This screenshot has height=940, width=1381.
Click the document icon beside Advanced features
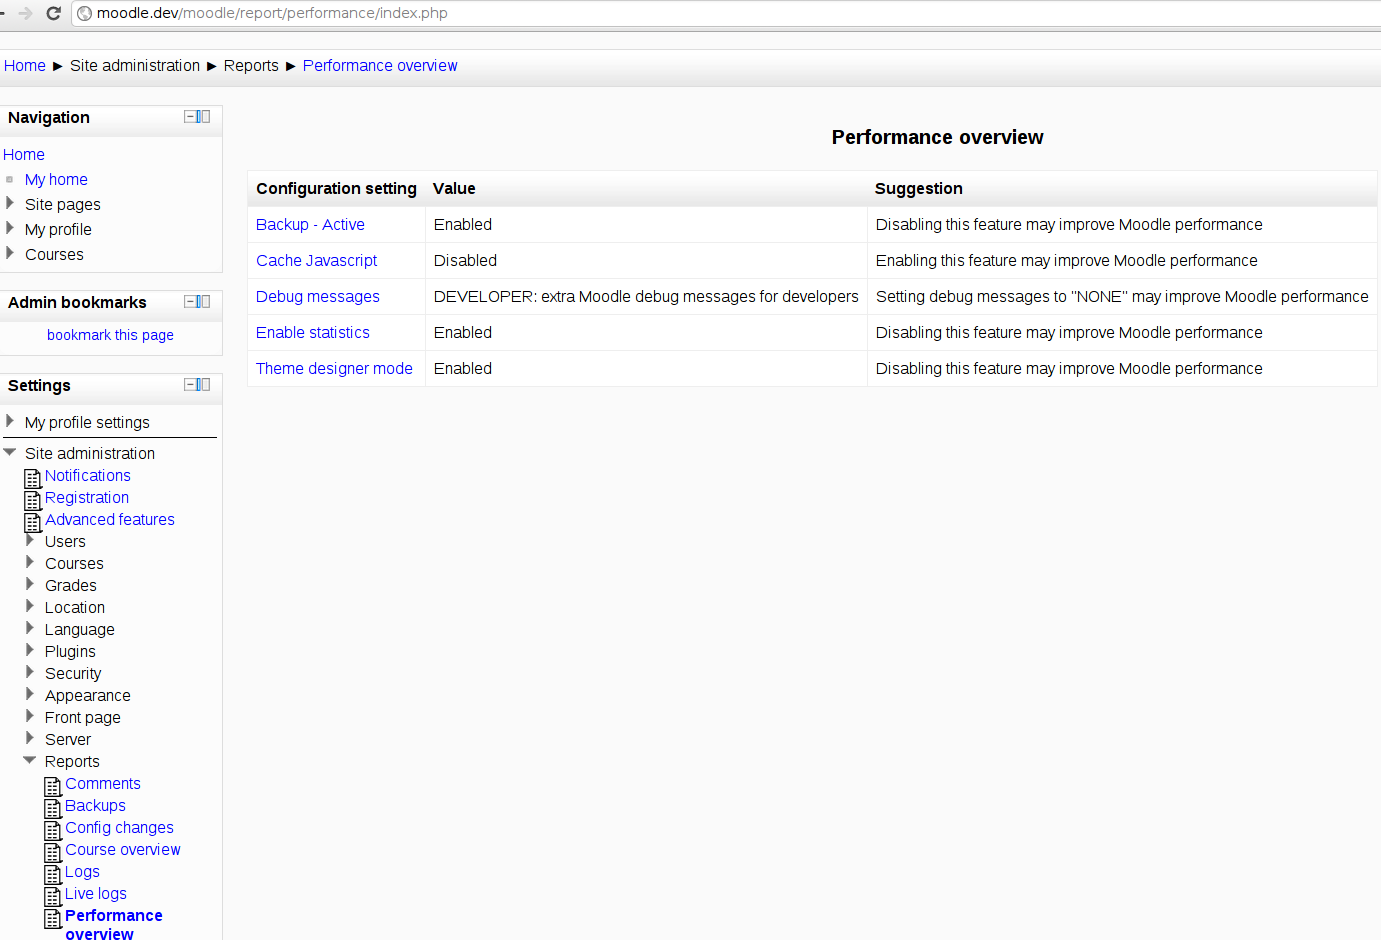33,522
